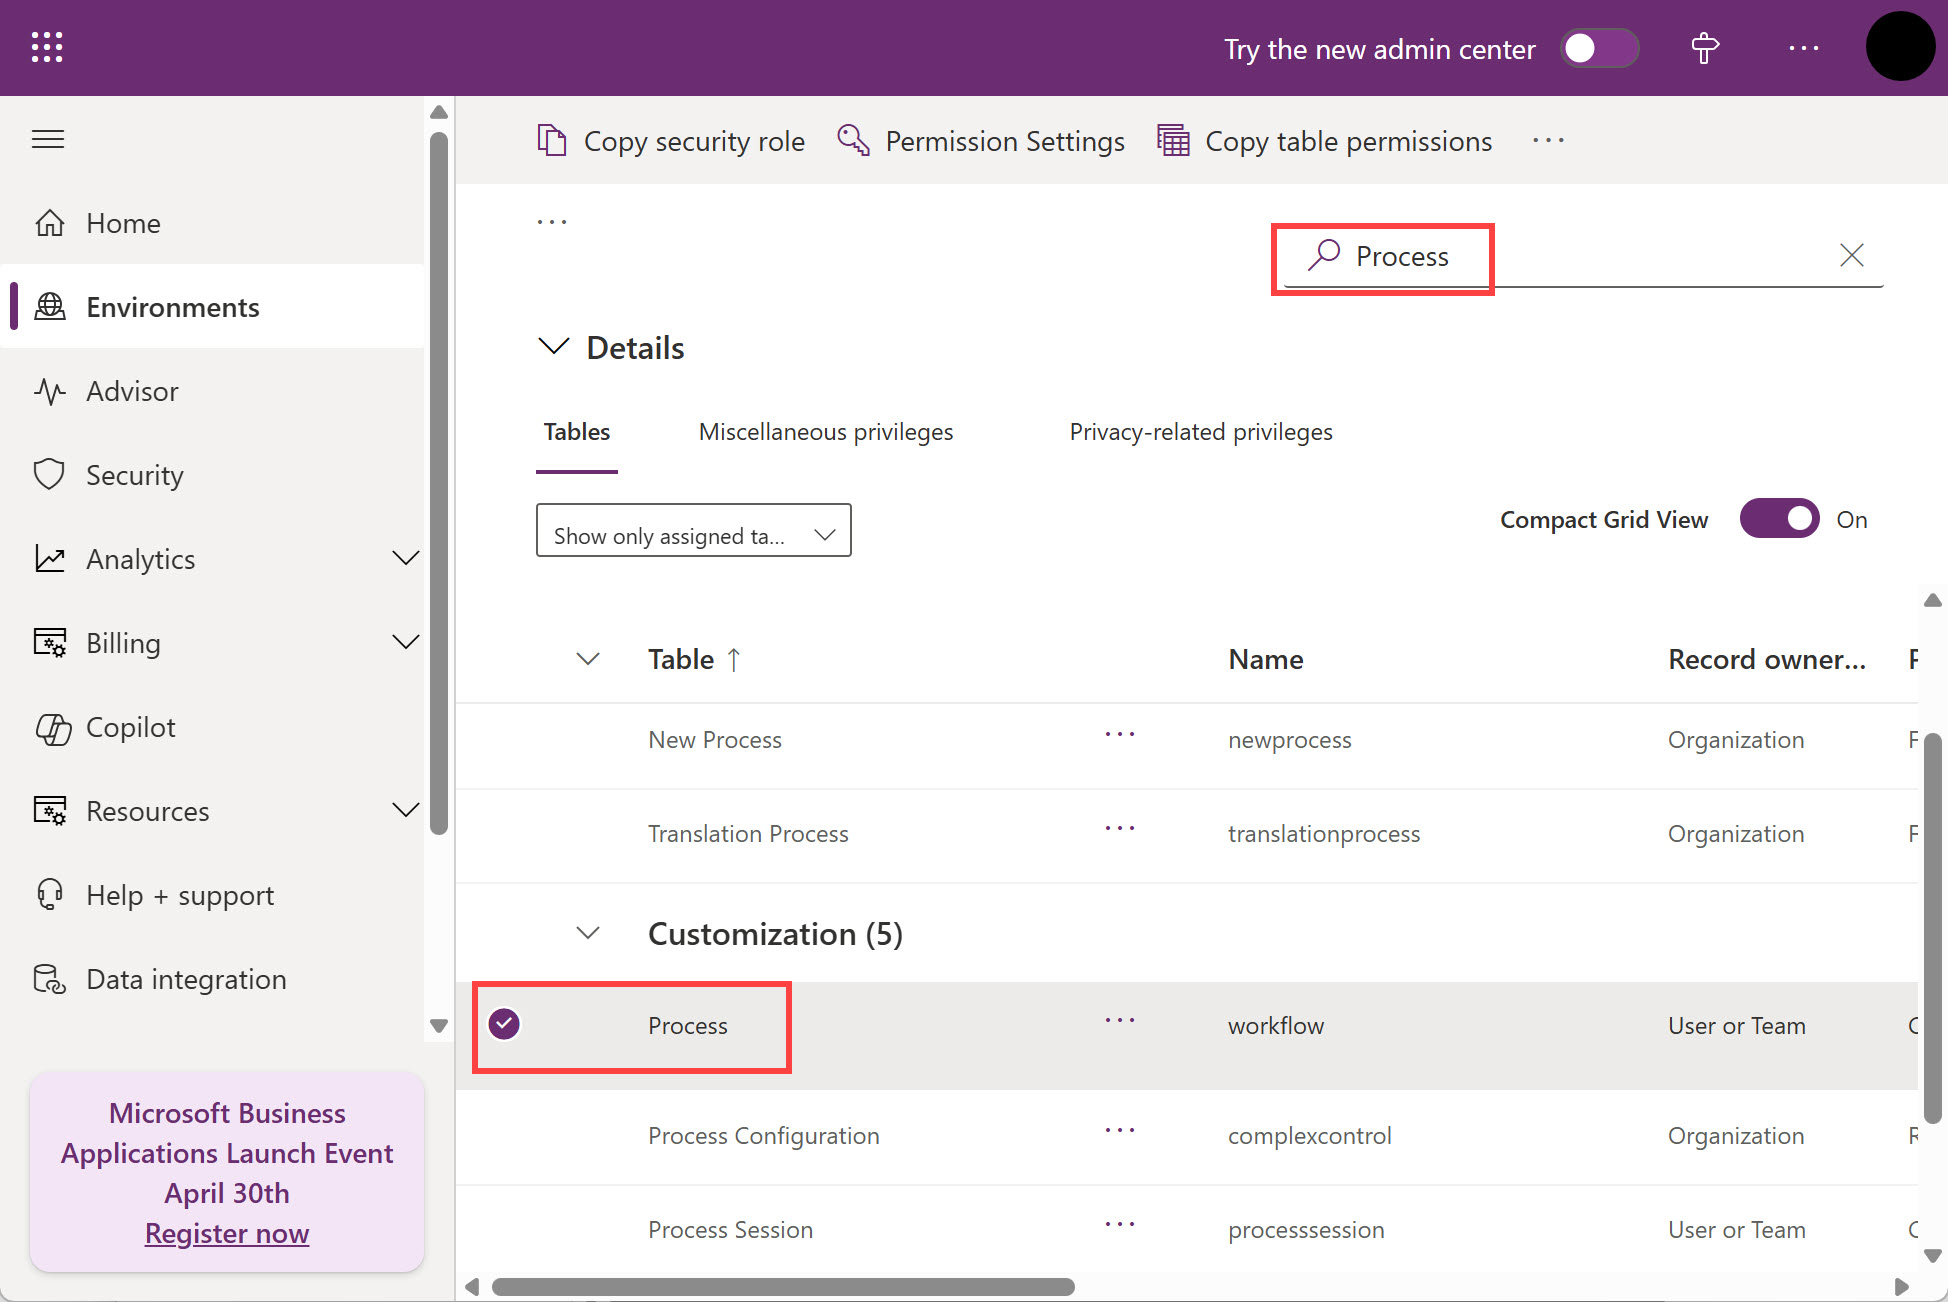Open Permission Settings key icon
This screenshot has width=1948, height=1302.
(x=853, y=141)
